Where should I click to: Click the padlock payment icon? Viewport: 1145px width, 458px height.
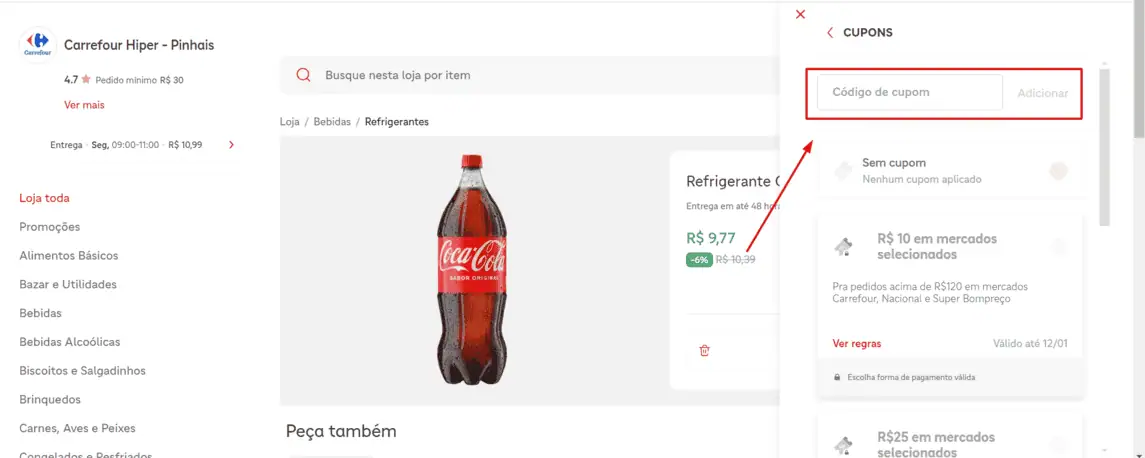tap(837, 377)
